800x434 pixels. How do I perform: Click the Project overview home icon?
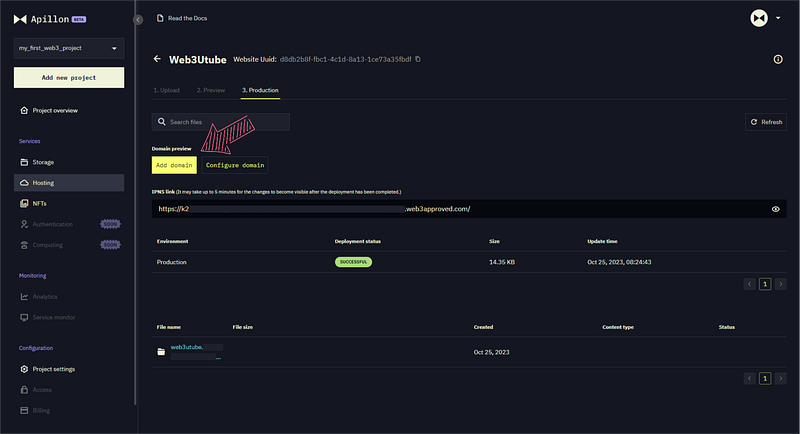24,110
